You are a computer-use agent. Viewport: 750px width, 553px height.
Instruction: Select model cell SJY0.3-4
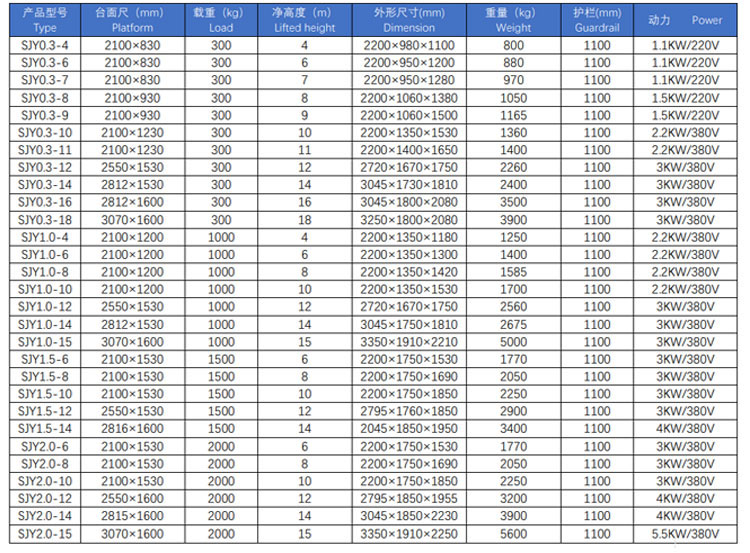tap(45, 45)
